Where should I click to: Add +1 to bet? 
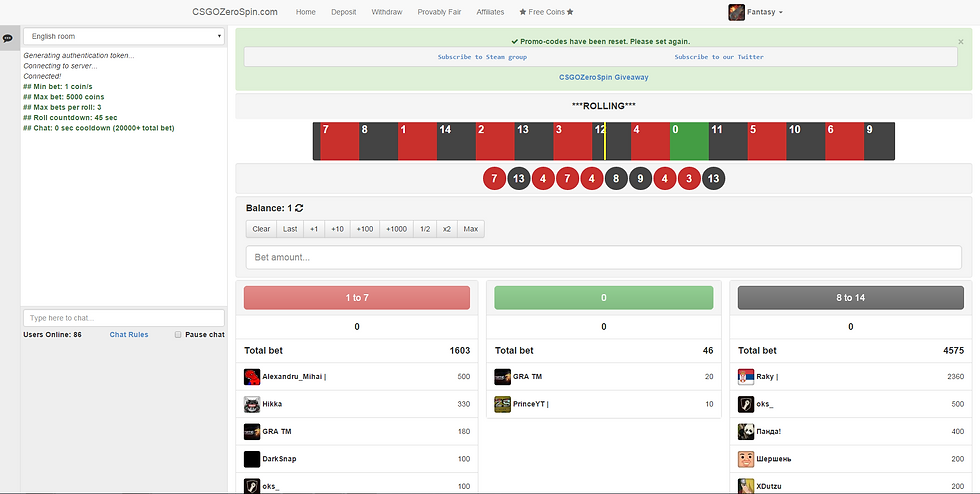(314, 229)
